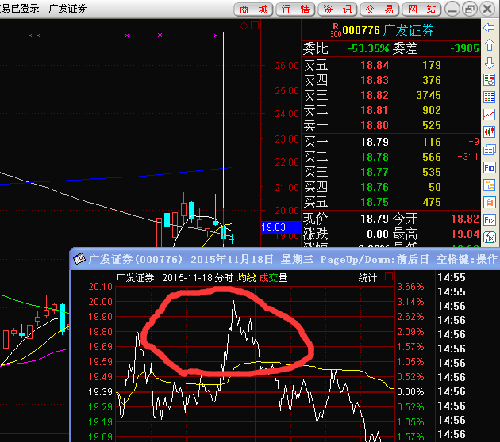Toggle the red square box beside 统计
500x442 pixels.
(x=389, y=276)
